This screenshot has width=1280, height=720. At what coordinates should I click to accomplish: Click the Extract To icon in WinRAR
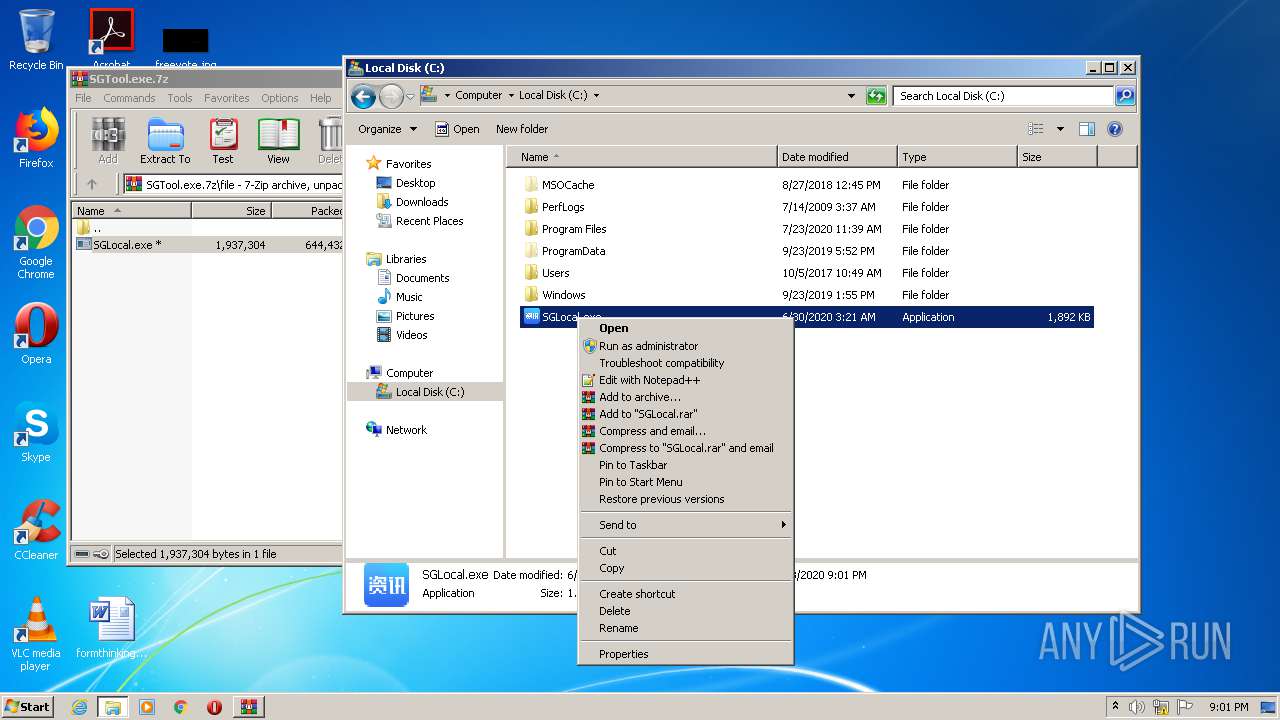(165, 140)
